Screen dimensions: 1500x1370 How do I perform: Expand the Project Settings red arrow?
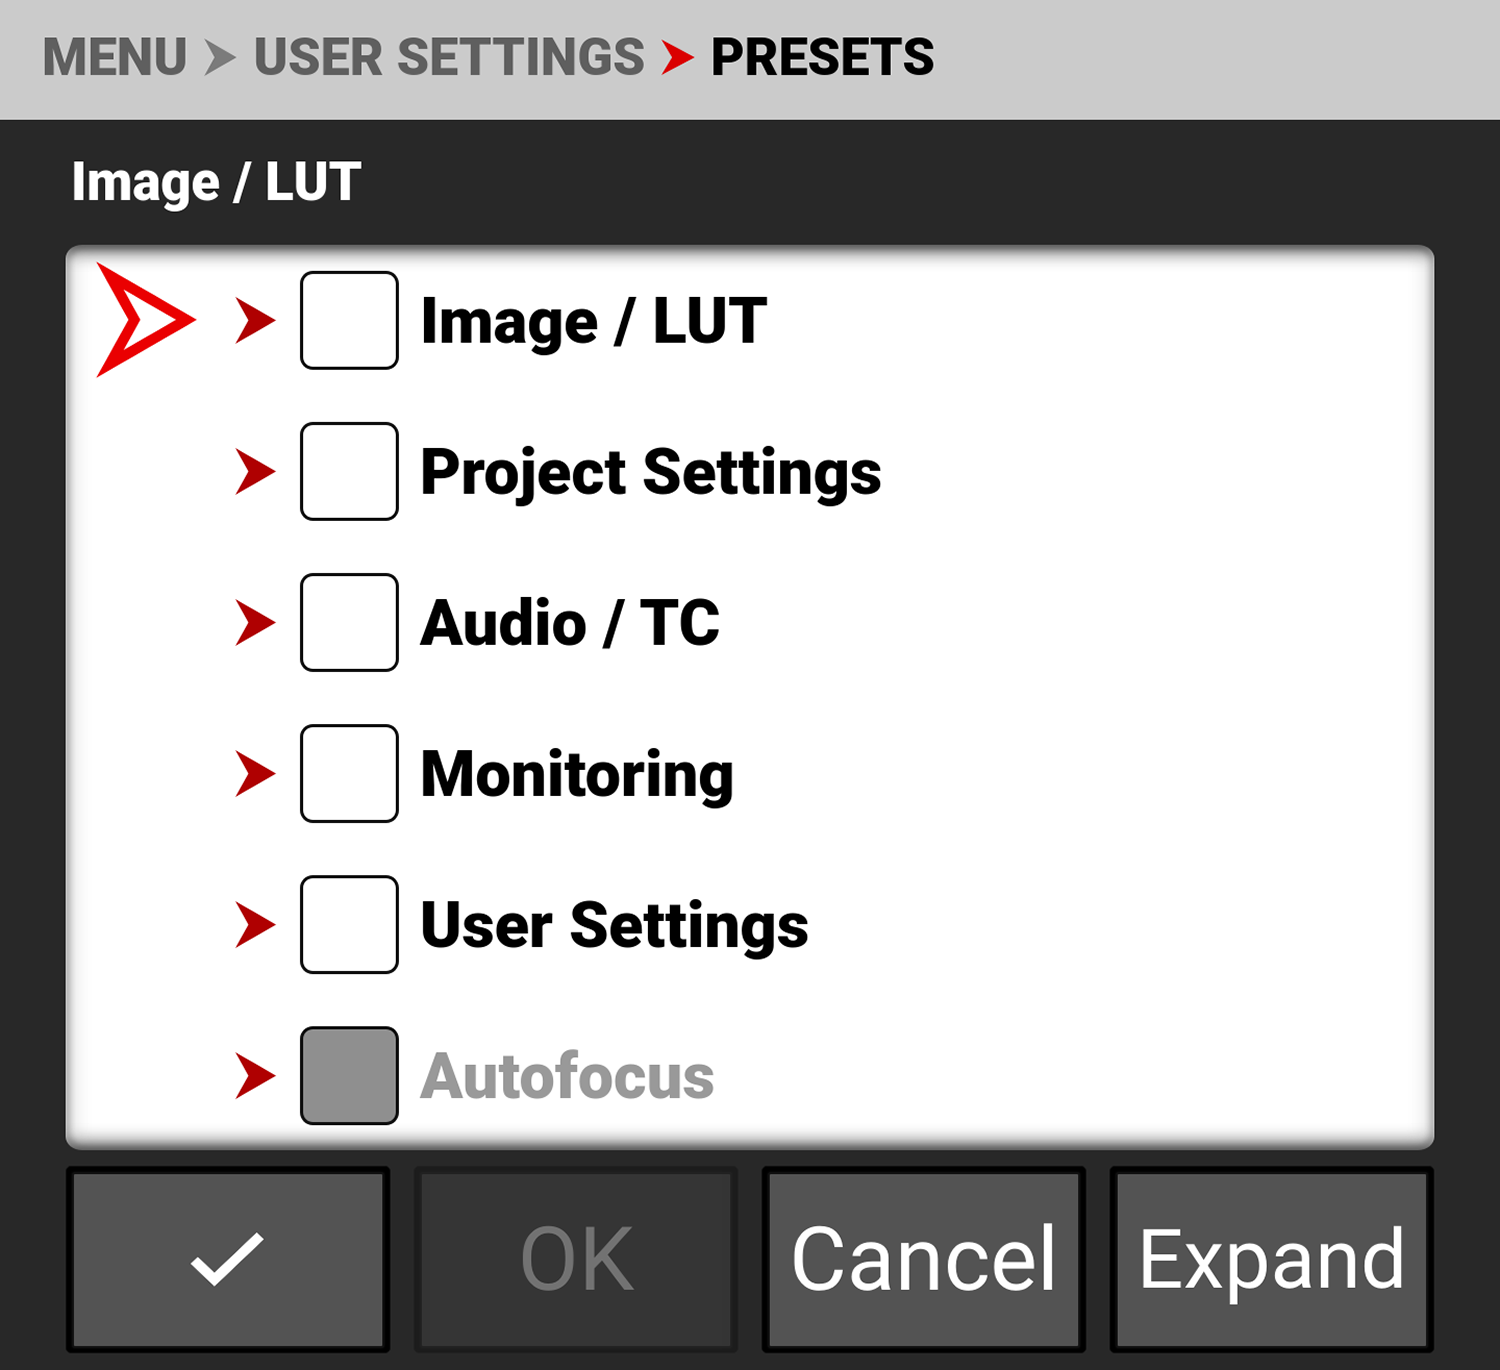255,471
